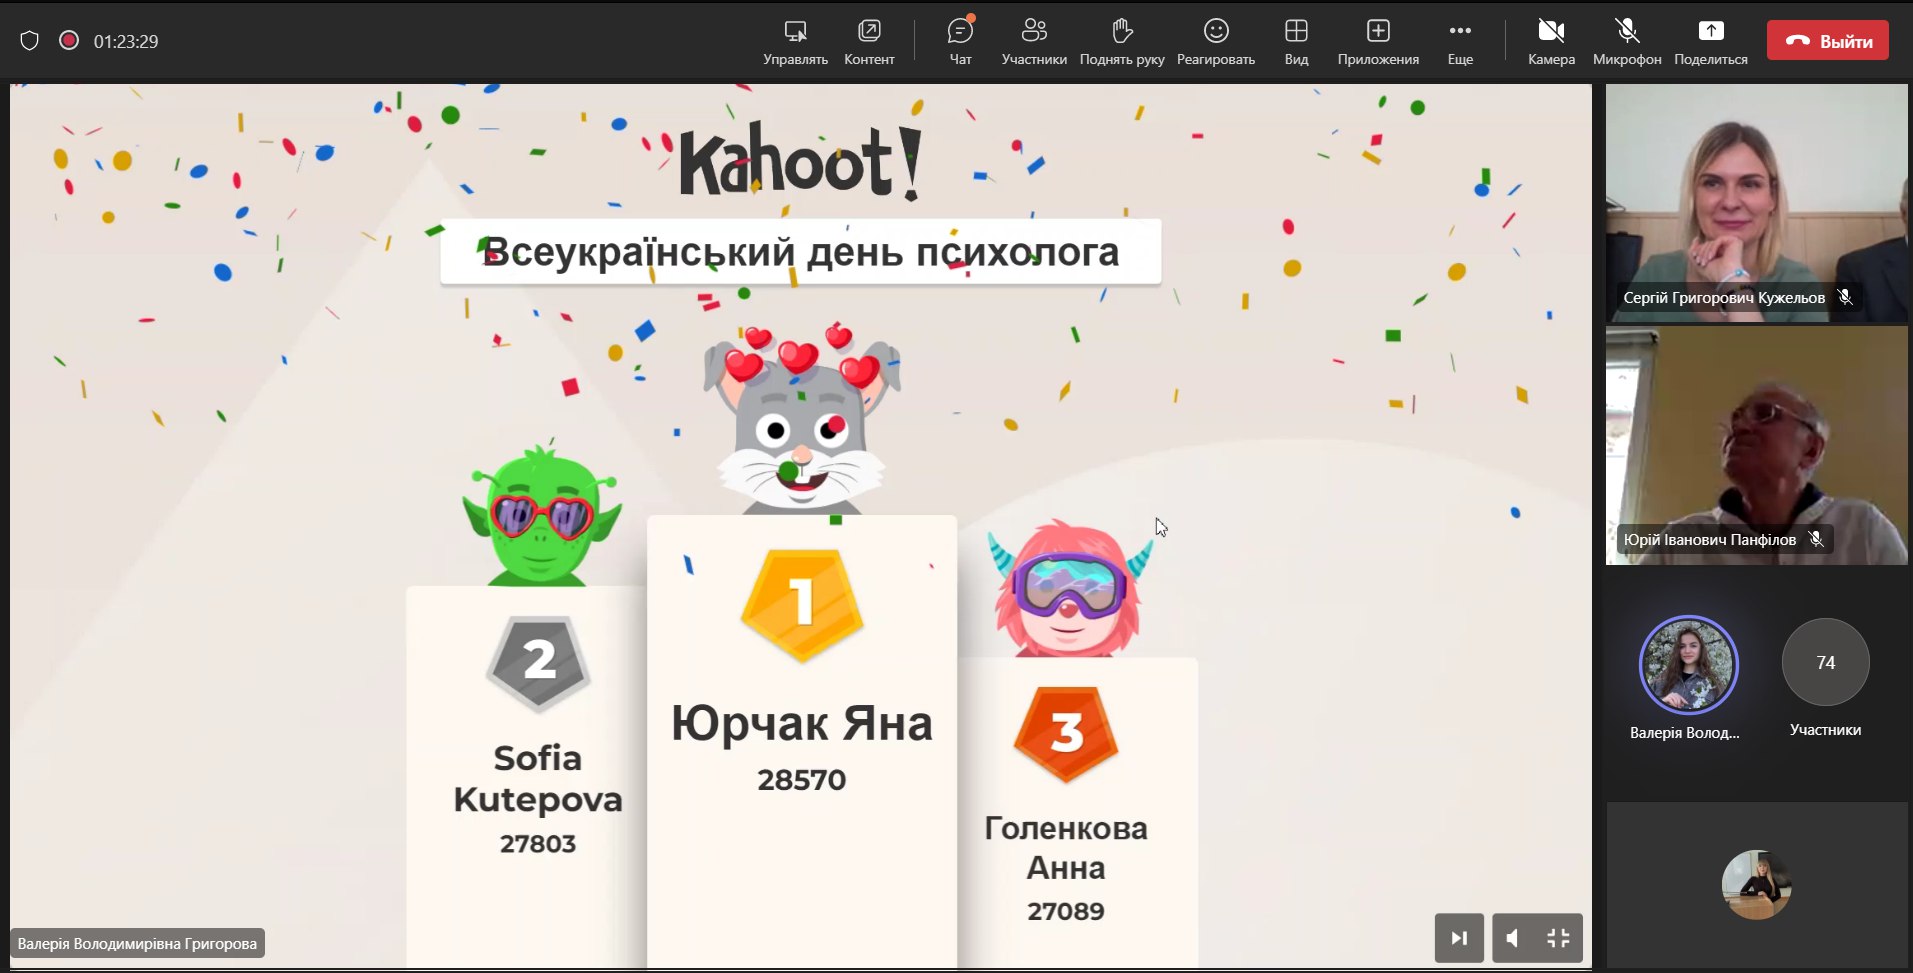The height and width of the screenshot is (973, 1913).
Task: Open the Управлять control menu
Action: [795, 42]
